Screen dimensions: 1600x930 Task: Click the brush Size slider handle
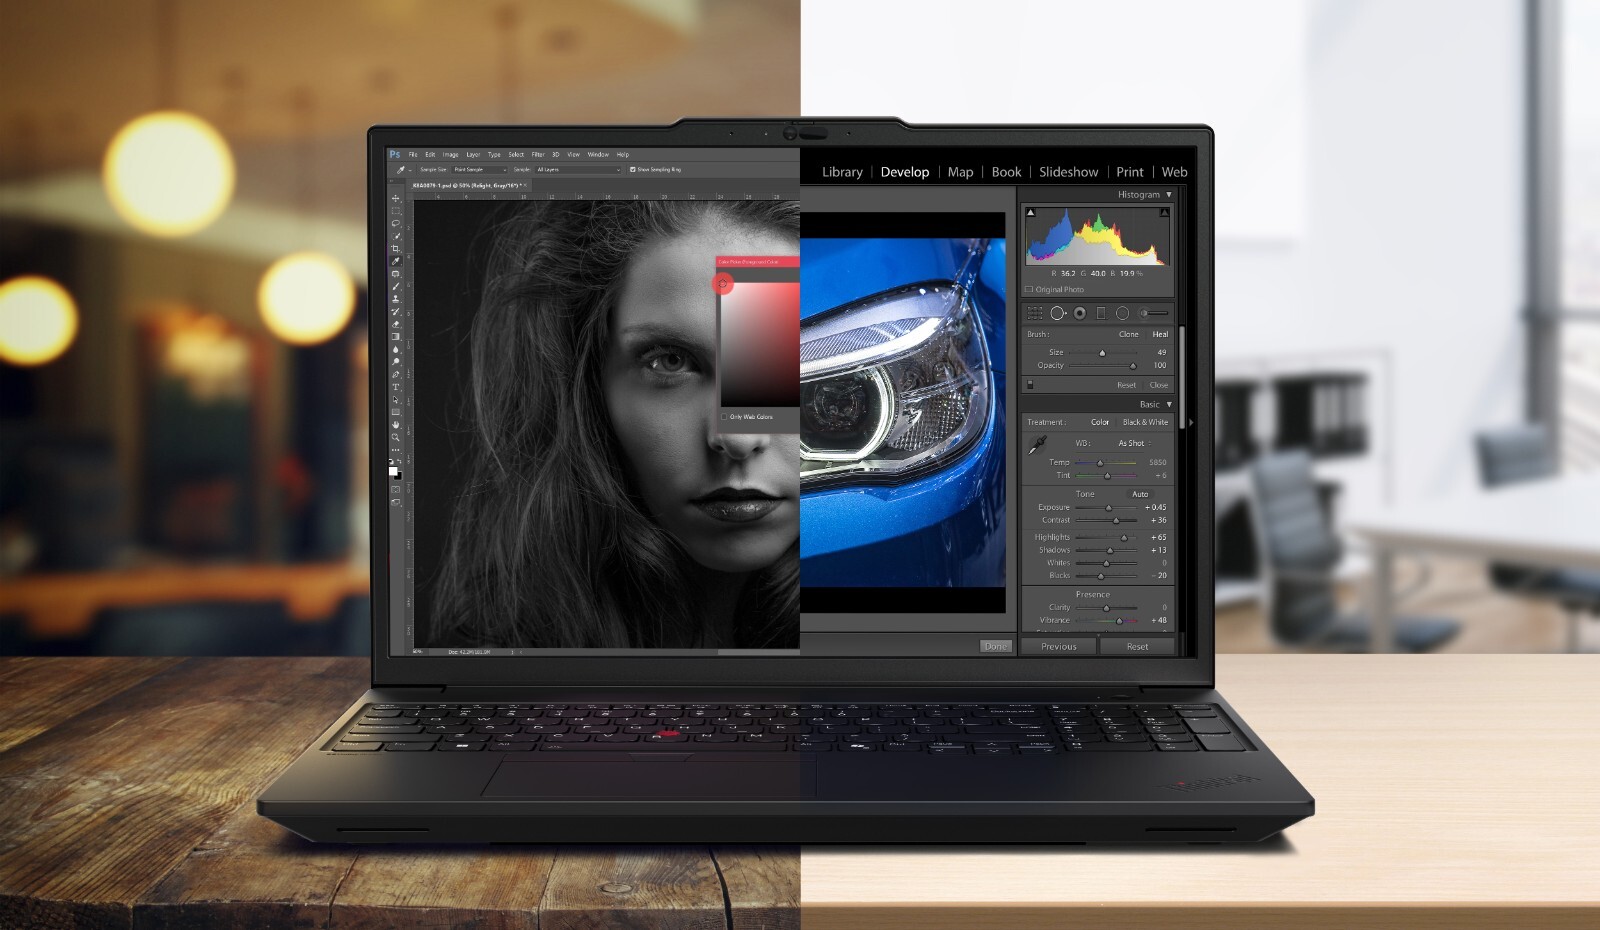click(1102, 353)
